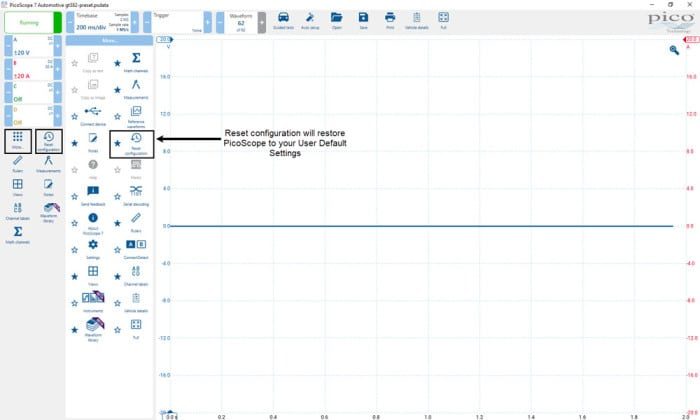The width and height of the screenshot is (700, 420).
Task: Select Rulers in the More panel
Action: coord(136,223)
